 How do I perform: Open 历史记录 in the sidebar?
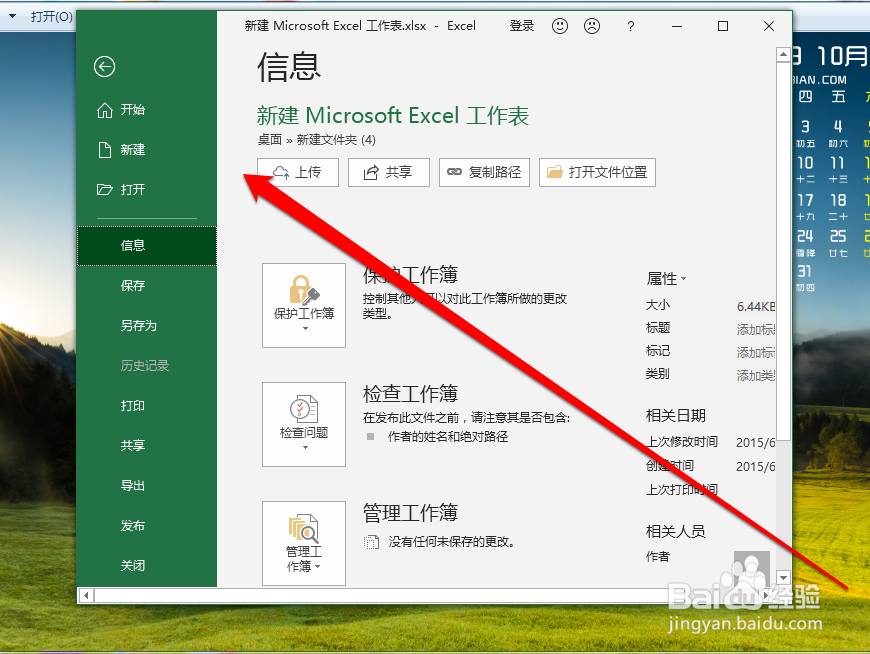(146, 366)
